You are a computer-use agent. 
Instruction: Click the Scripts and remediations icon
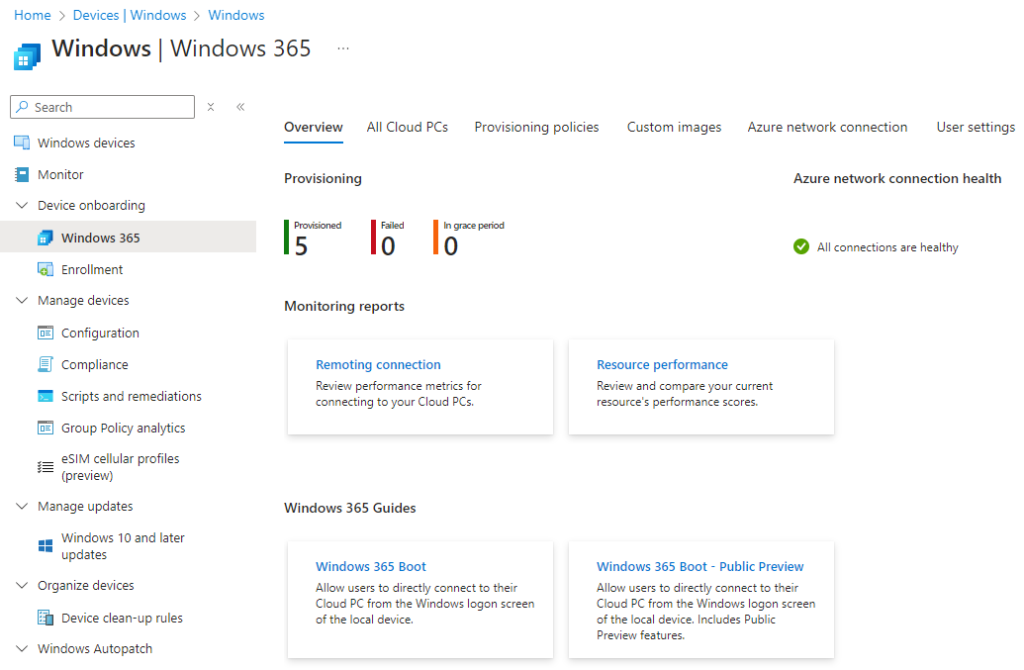45,397
